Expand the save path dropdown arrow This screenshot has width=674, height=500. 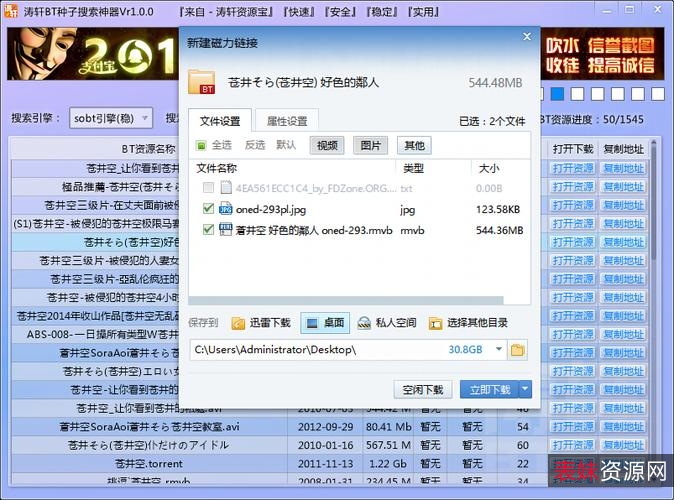click(x=499, y=349)
